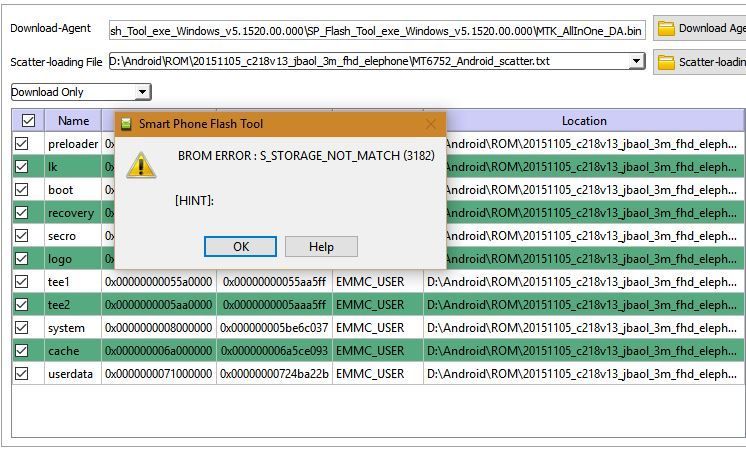The height and width of the screenshot is (449, 746).
Task: Click Help in the error dialog
Action: pyautogui.click(x=321, y=246)
